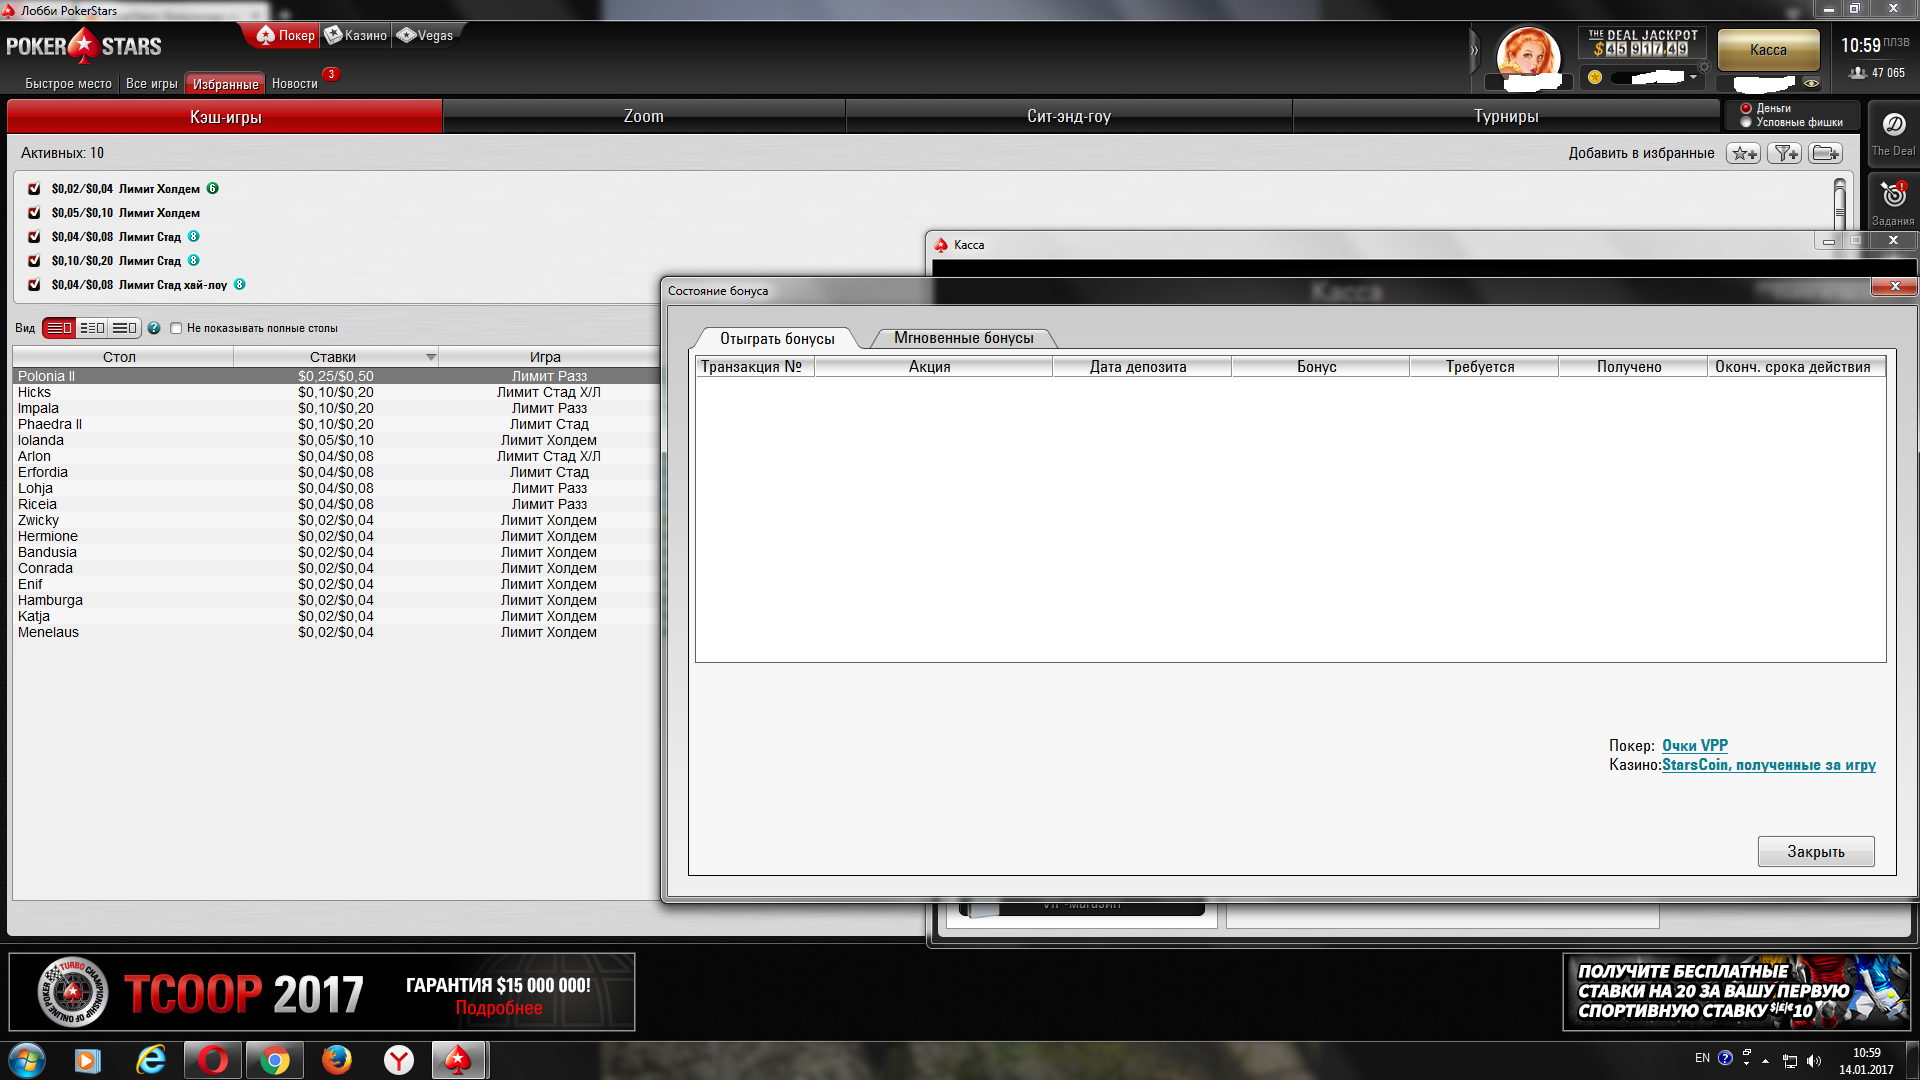Open Все игры menu

tap(152, 84)
